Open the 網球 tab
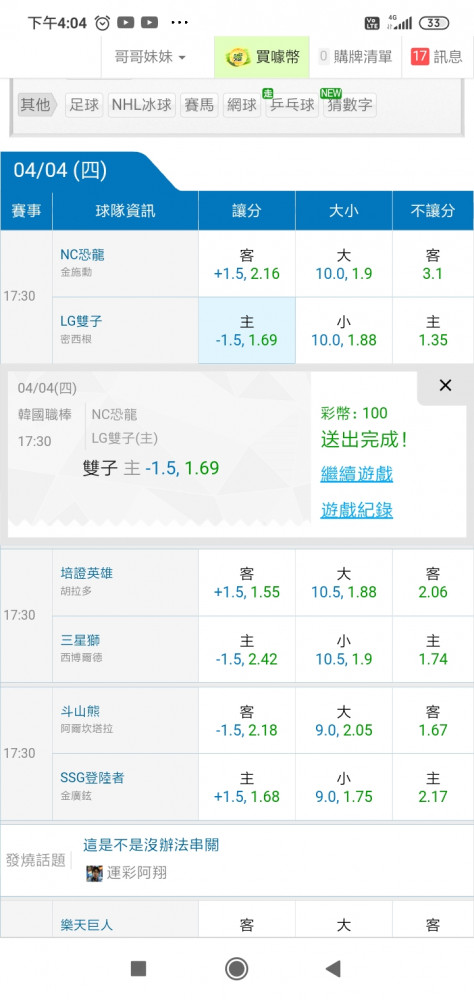 pos(242,105)
